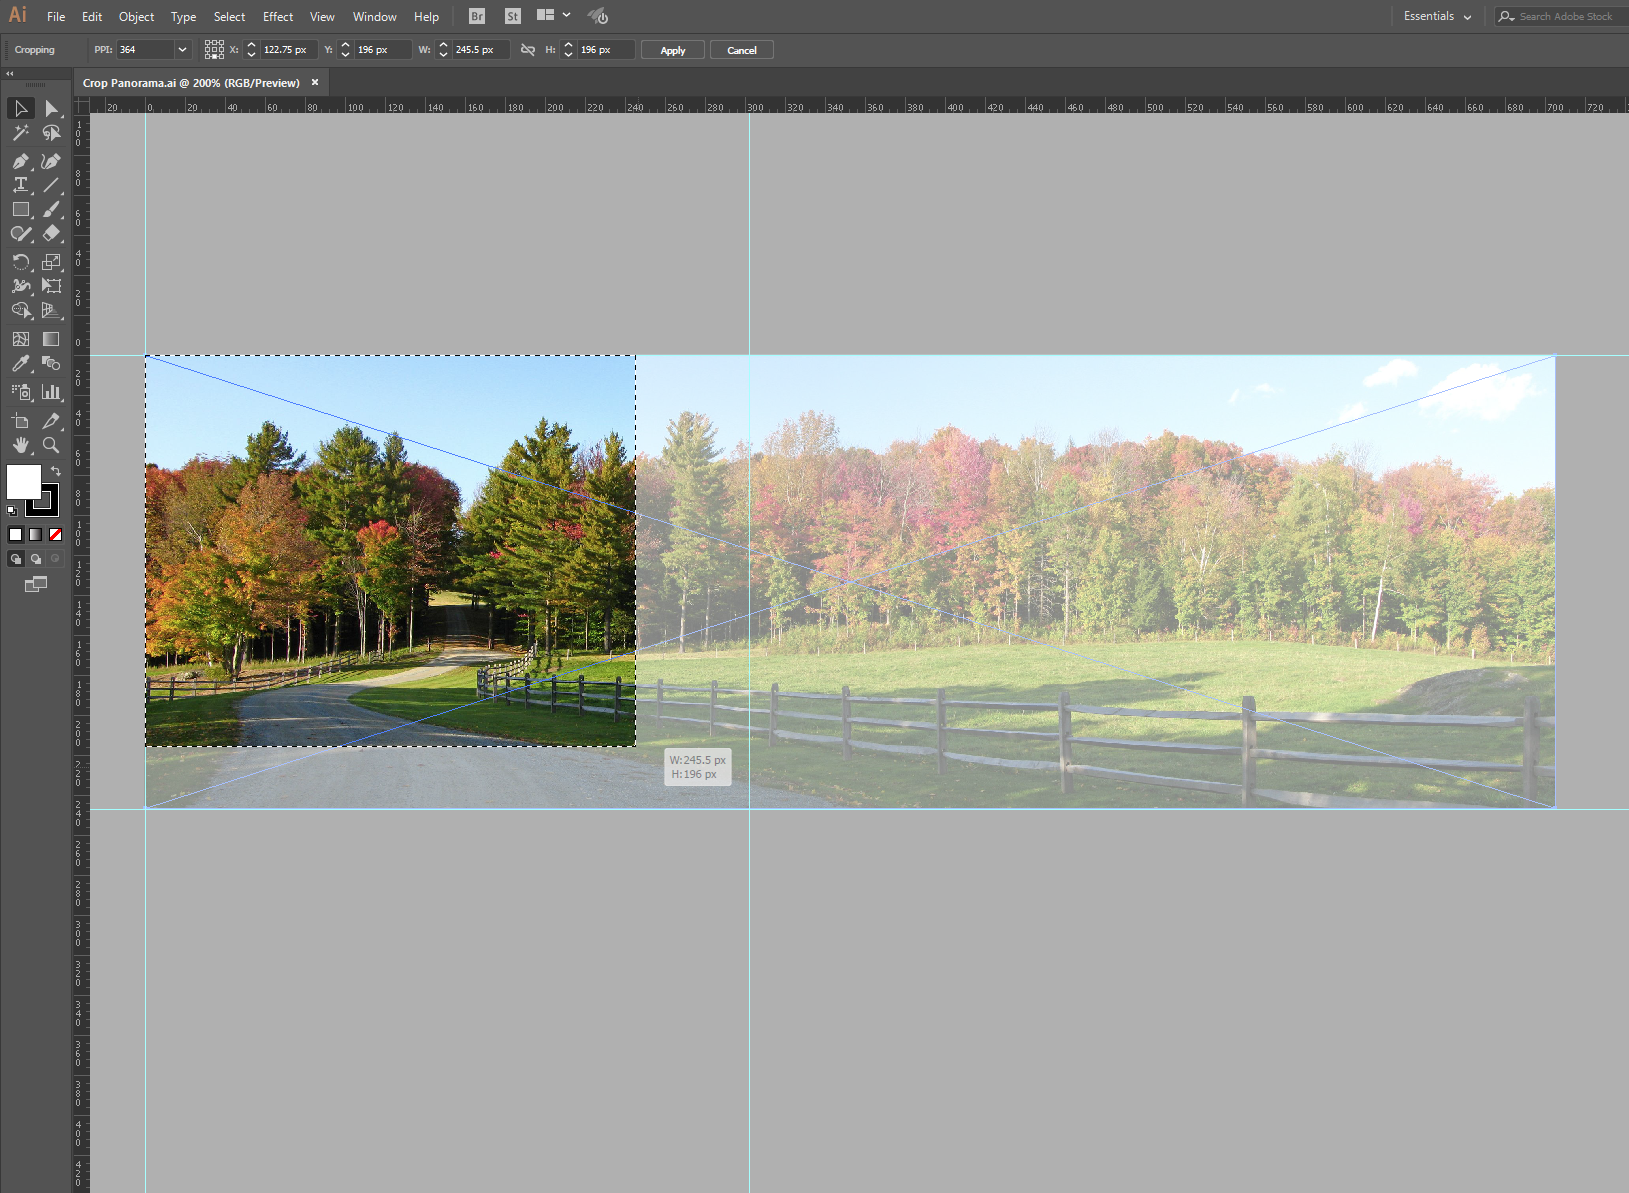Image resolution: width=1629 pixels, height=1193 pixels.
Task: Select the Rotate tool
Action: [x=21, y=262]
